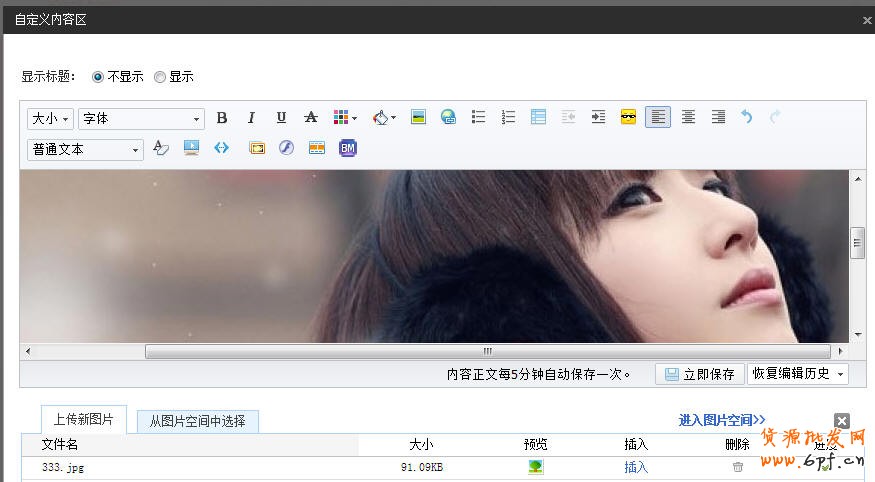Expand the 普通文本 paragraph style dropdown

[85, 149]
